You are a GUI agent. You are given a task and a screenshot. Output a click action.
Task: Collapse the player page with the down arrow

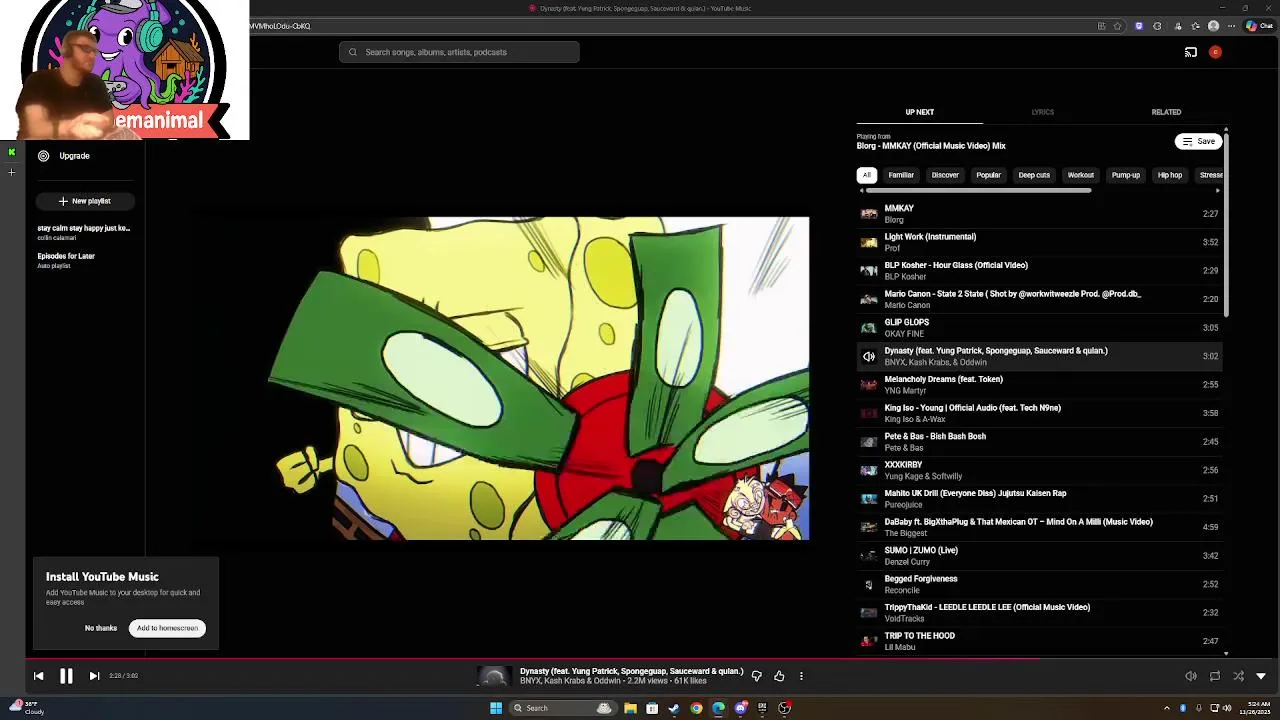(1261, 676)
